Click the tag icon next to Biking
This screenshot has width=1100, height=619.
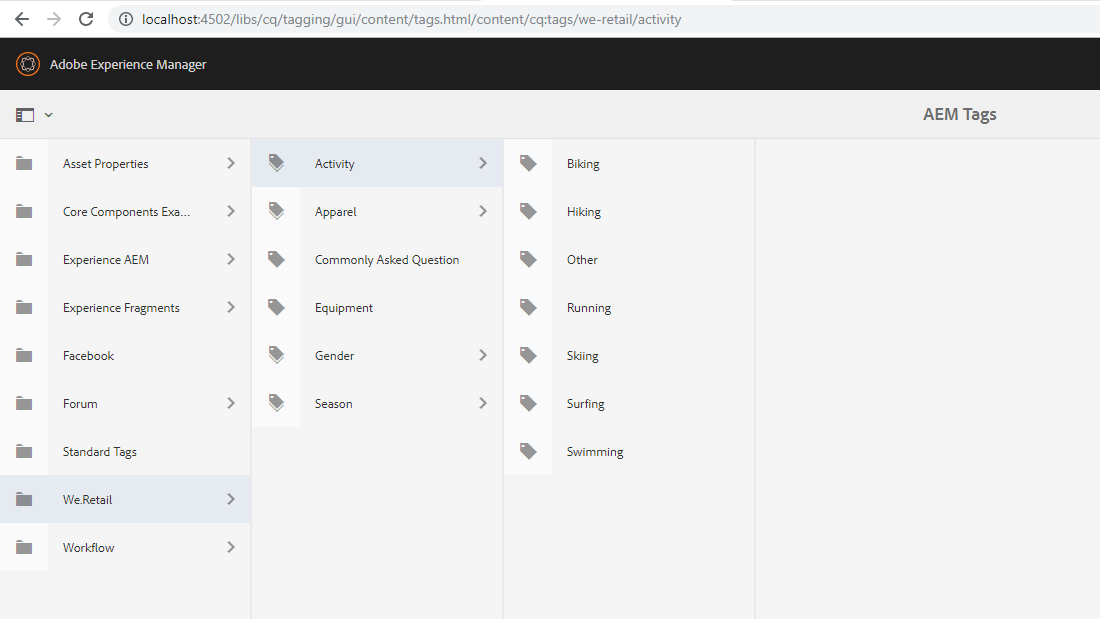pos(528,163)
